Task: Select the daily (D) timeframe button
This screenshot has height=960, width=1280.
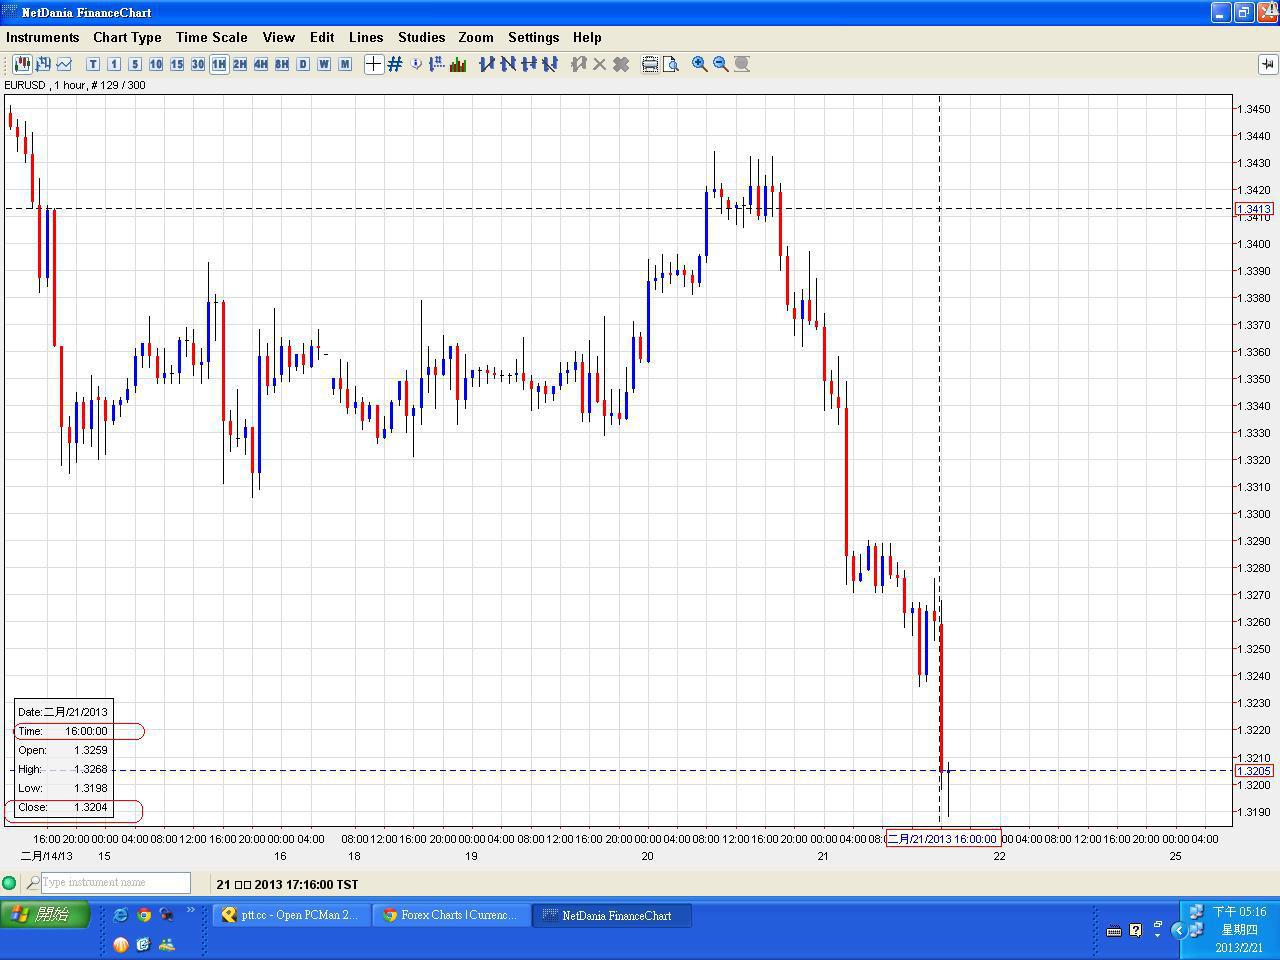Action: (303, 64)
